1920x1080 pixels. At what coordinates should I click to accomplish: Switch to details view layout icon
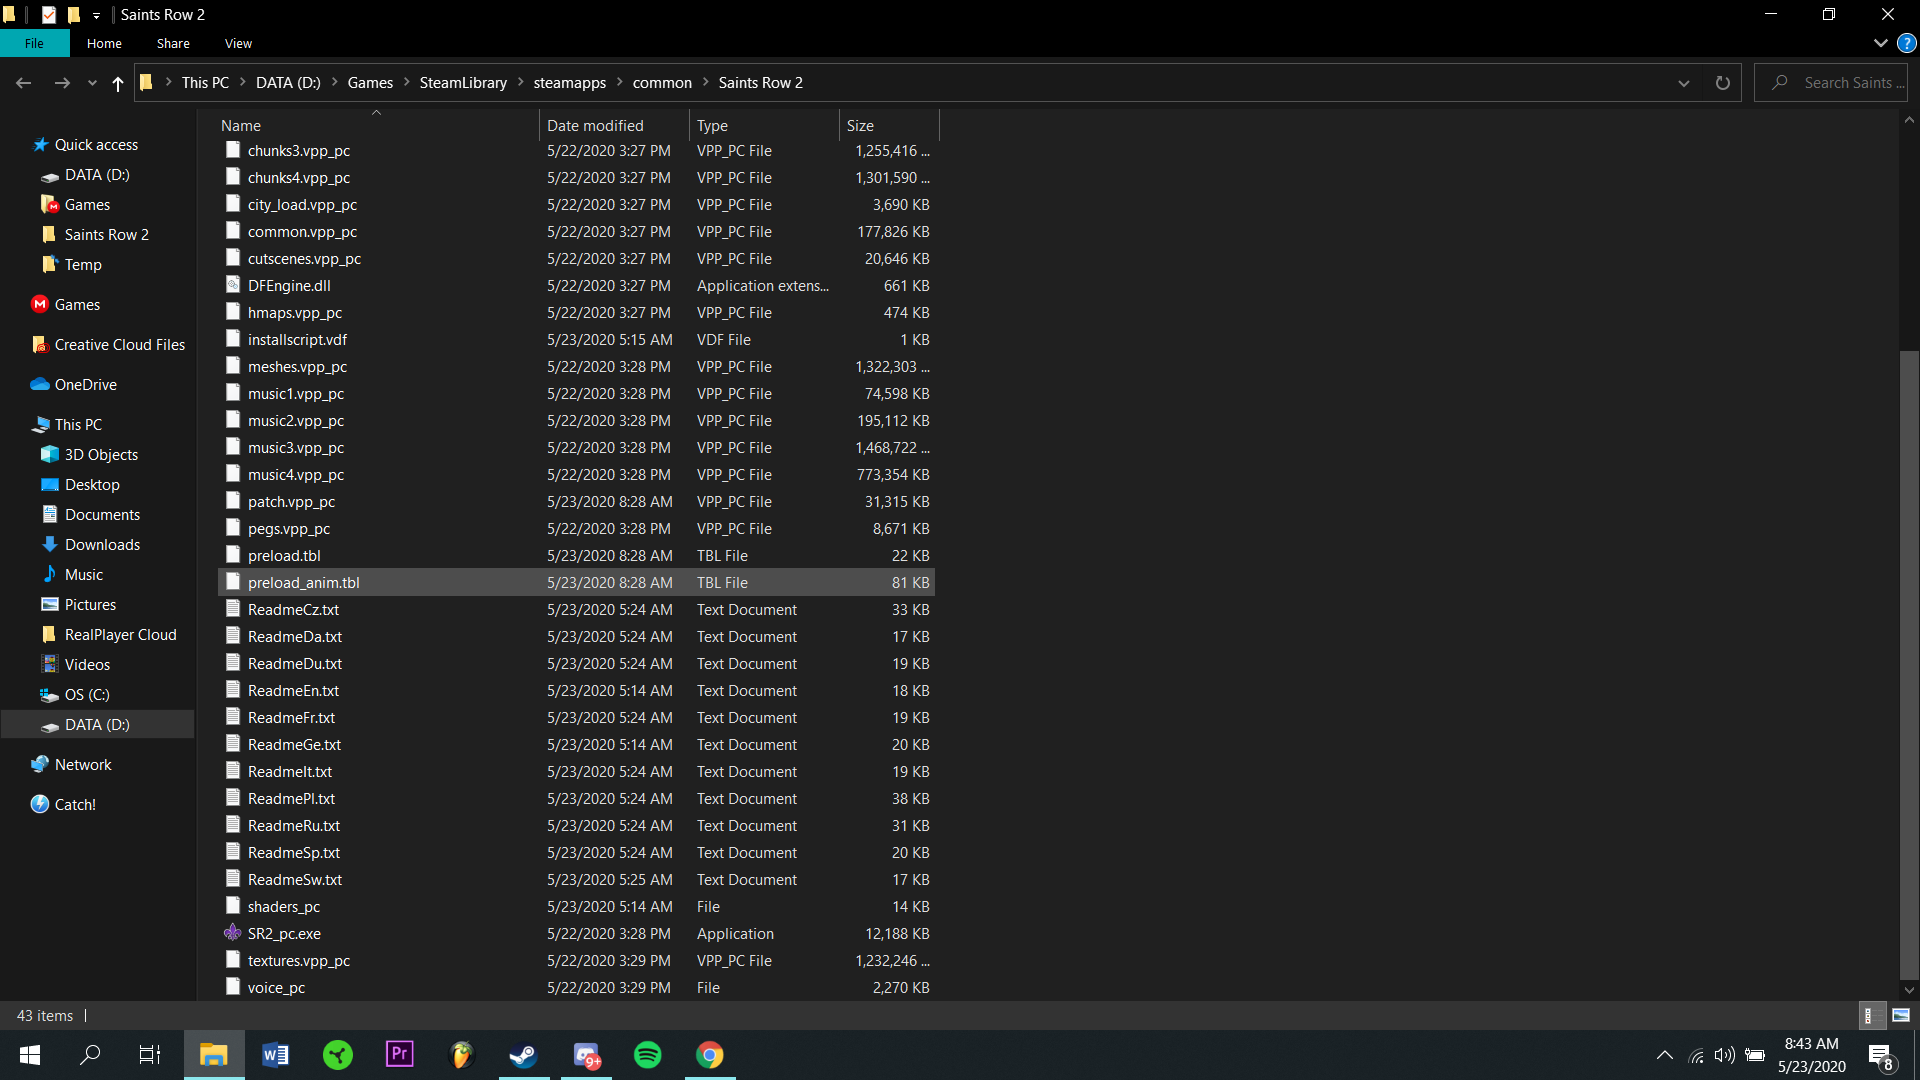click(1870, 1015)
